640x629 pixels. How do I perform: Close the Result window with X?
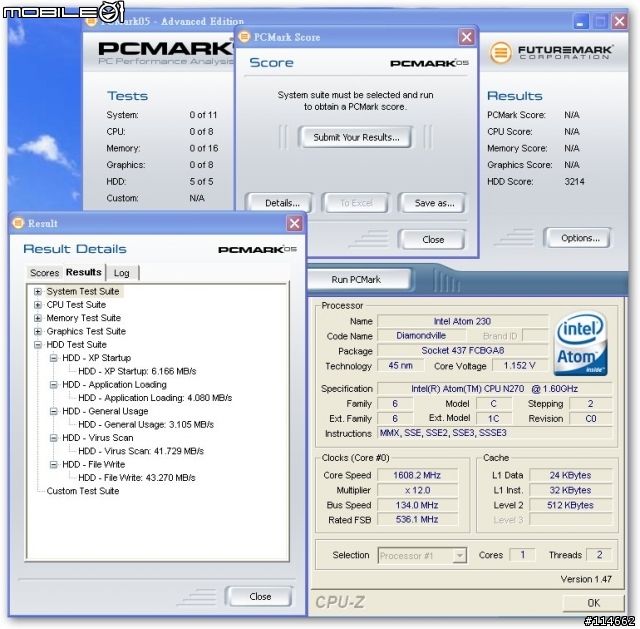pos(294,223)
